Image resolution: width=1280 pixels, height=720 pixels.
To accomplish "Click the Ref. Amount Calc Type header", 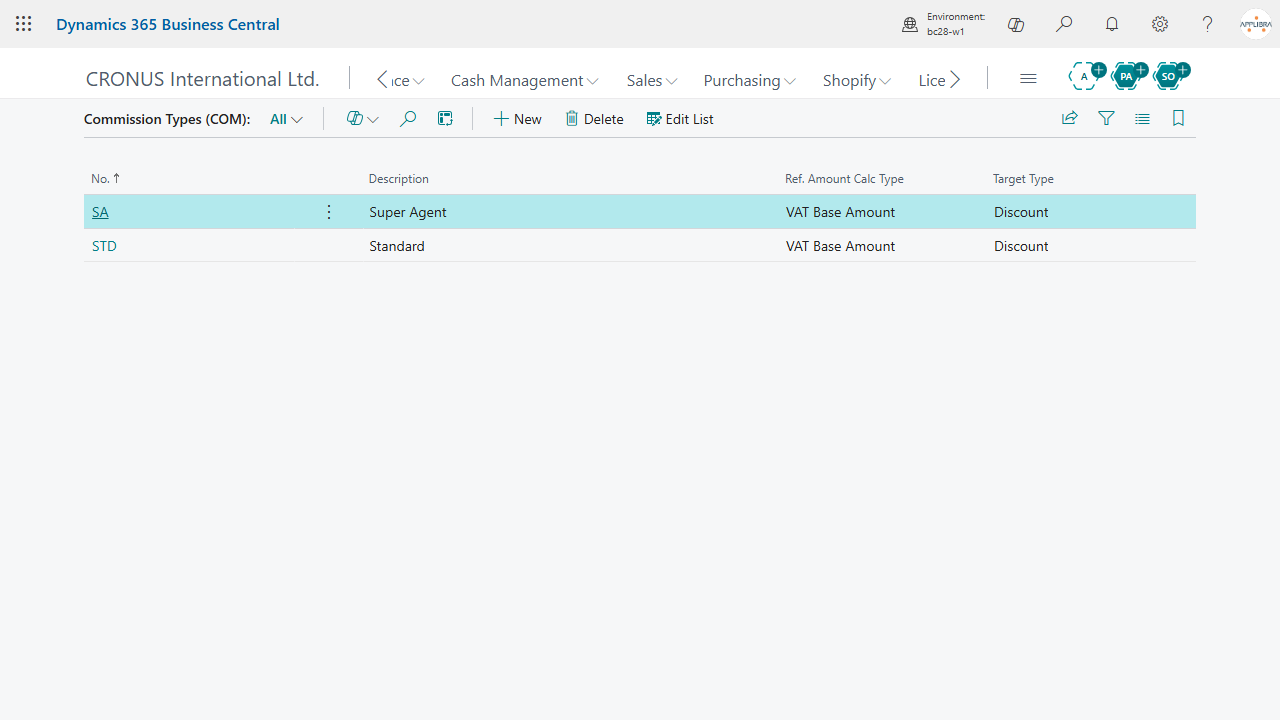I will point(844,179).
